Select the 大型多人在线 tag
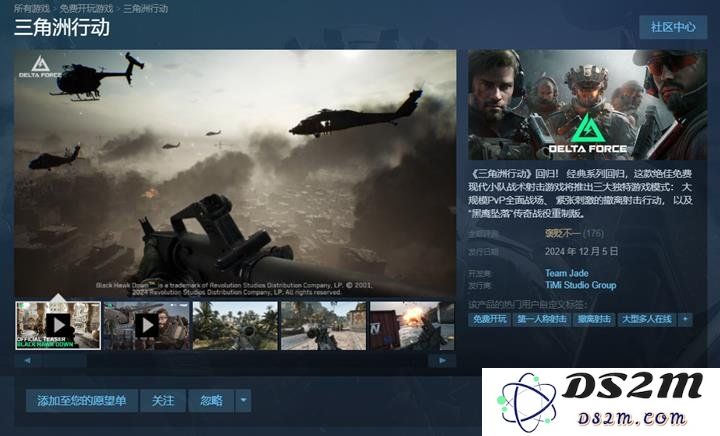 point(647,319)
